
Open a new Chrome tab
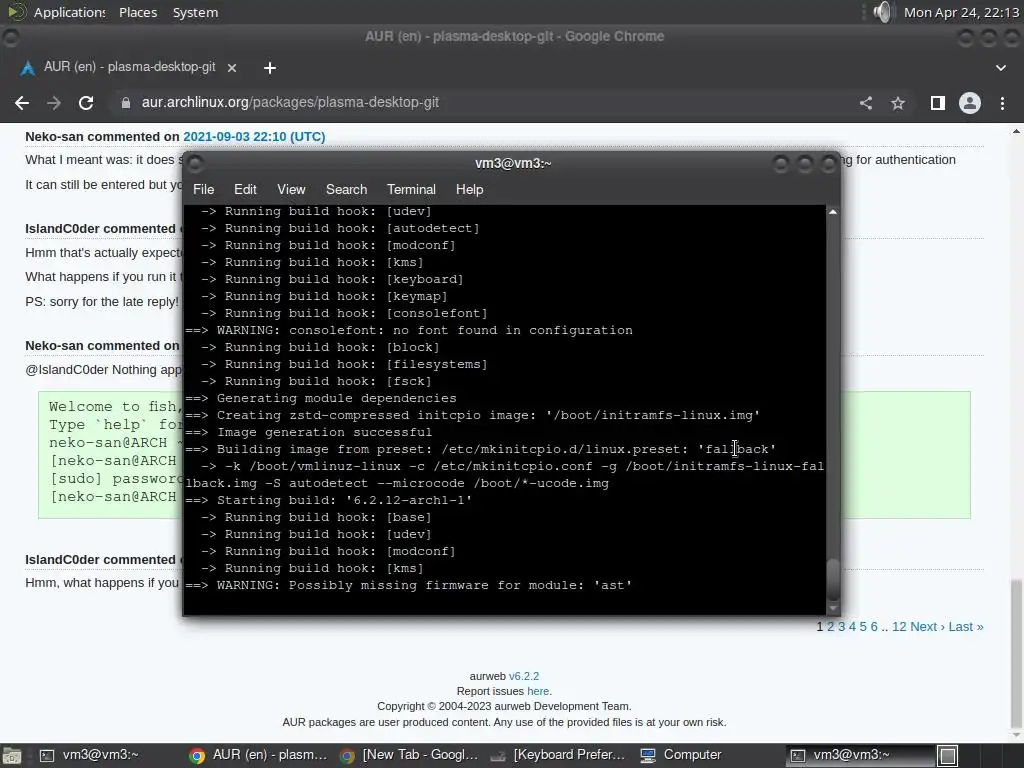[270, 67]
